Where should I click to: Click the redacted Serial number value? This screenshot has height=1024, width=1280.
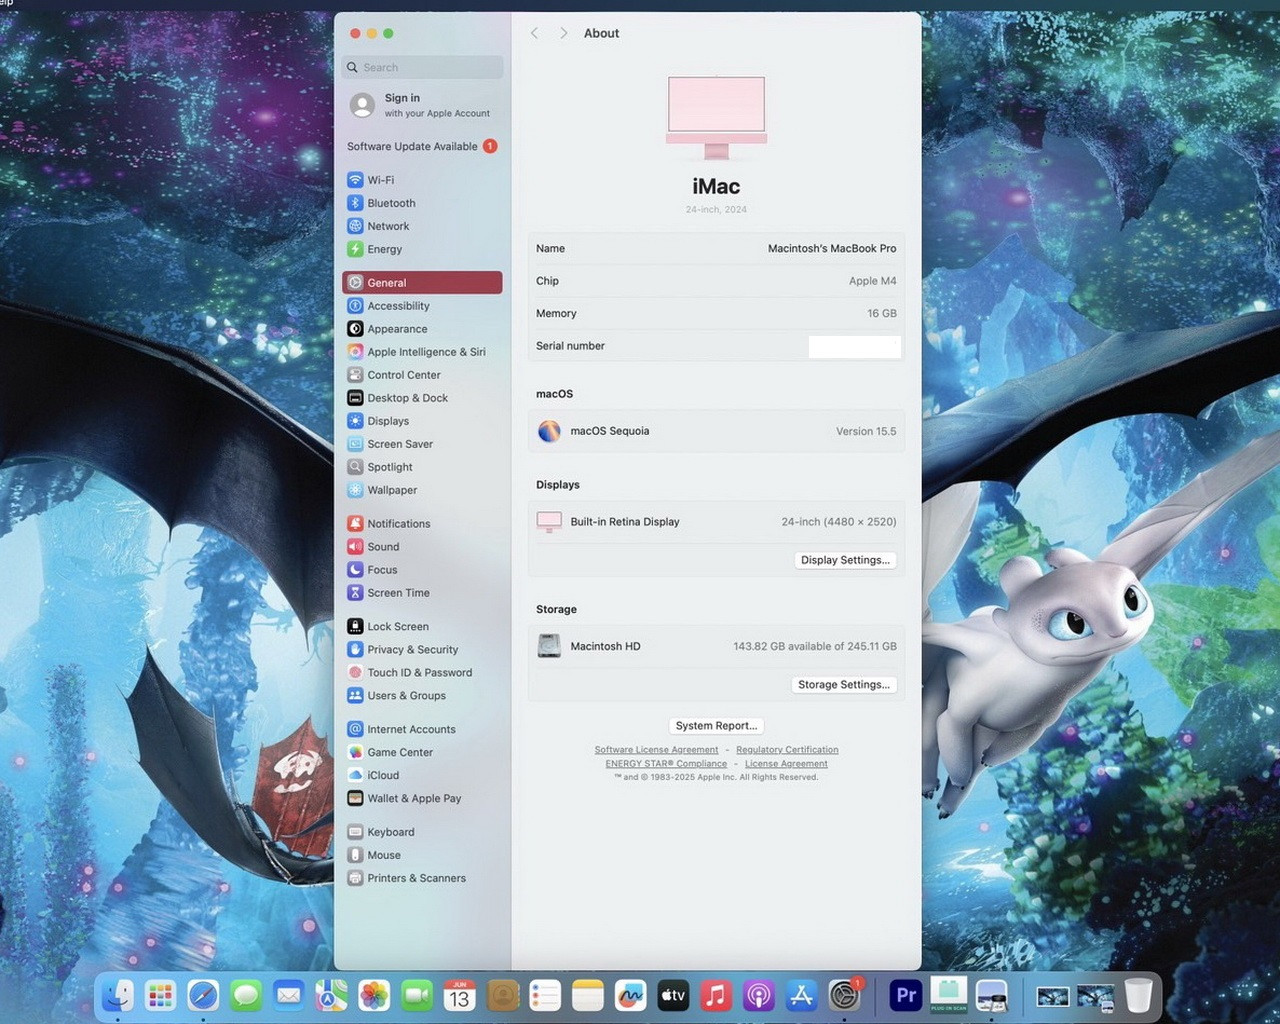854,347
